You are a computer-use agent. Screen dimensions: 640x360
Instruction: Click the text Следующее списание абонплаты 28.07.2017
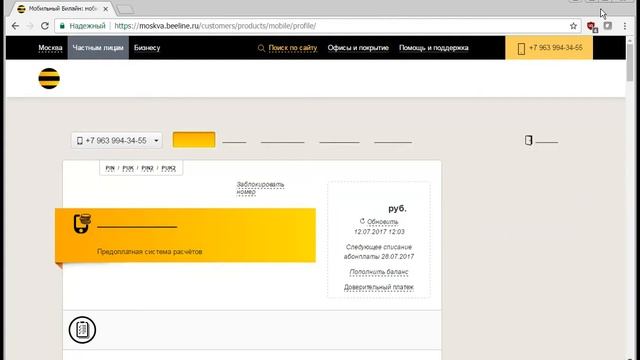pos(379,252)
